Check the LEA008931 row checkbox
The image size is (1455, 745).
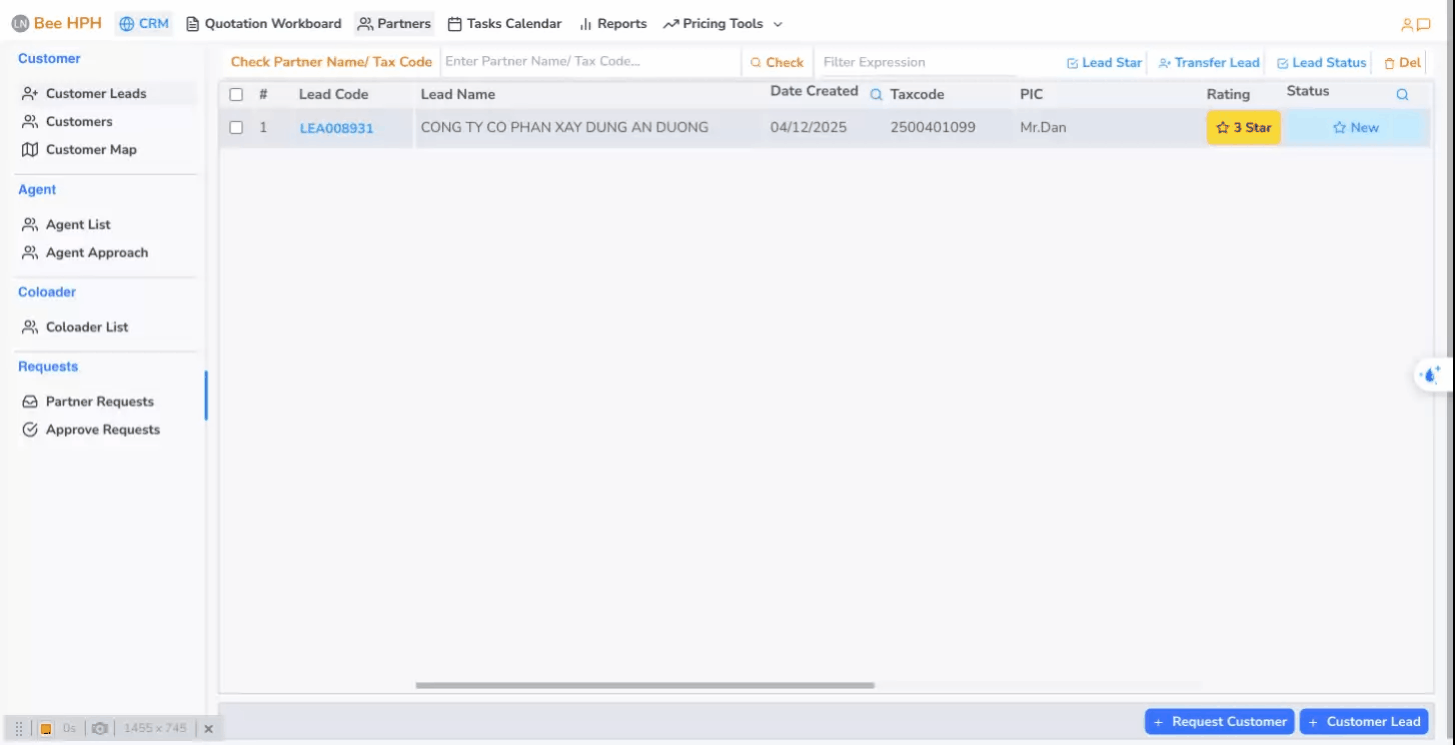point(236,128)
